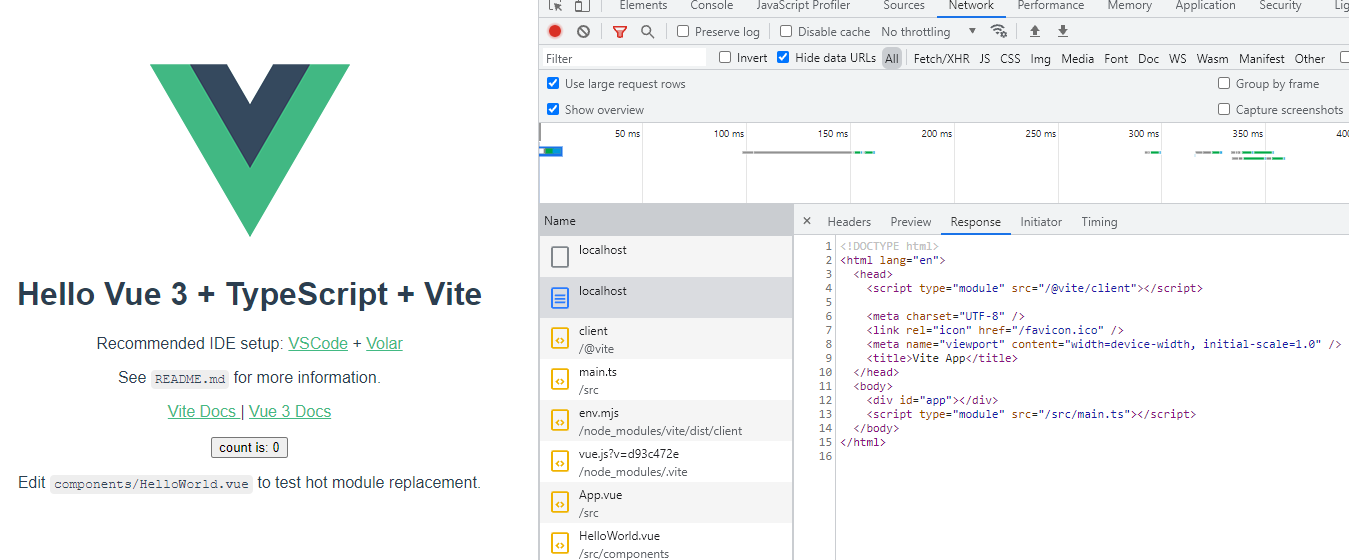The height and width of the screenshot is (560, 1349).
Task: Filter requests by Wasm type
Action: click(x=1213, y=59)
